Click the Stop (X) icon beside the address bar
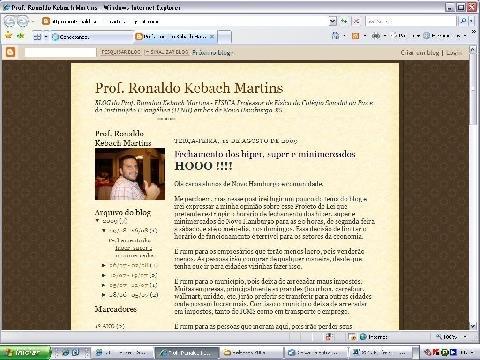Viewport: 480px width, 360px height. pos(356,21)
